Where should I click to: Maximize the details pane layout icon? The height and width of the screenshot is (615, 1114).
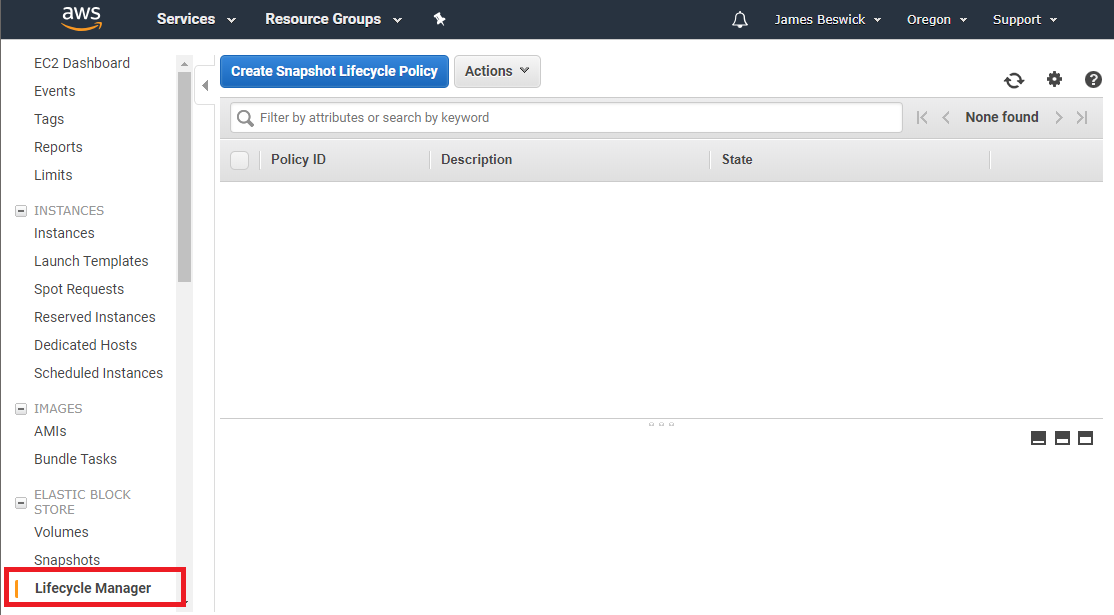click(1086, 438)
